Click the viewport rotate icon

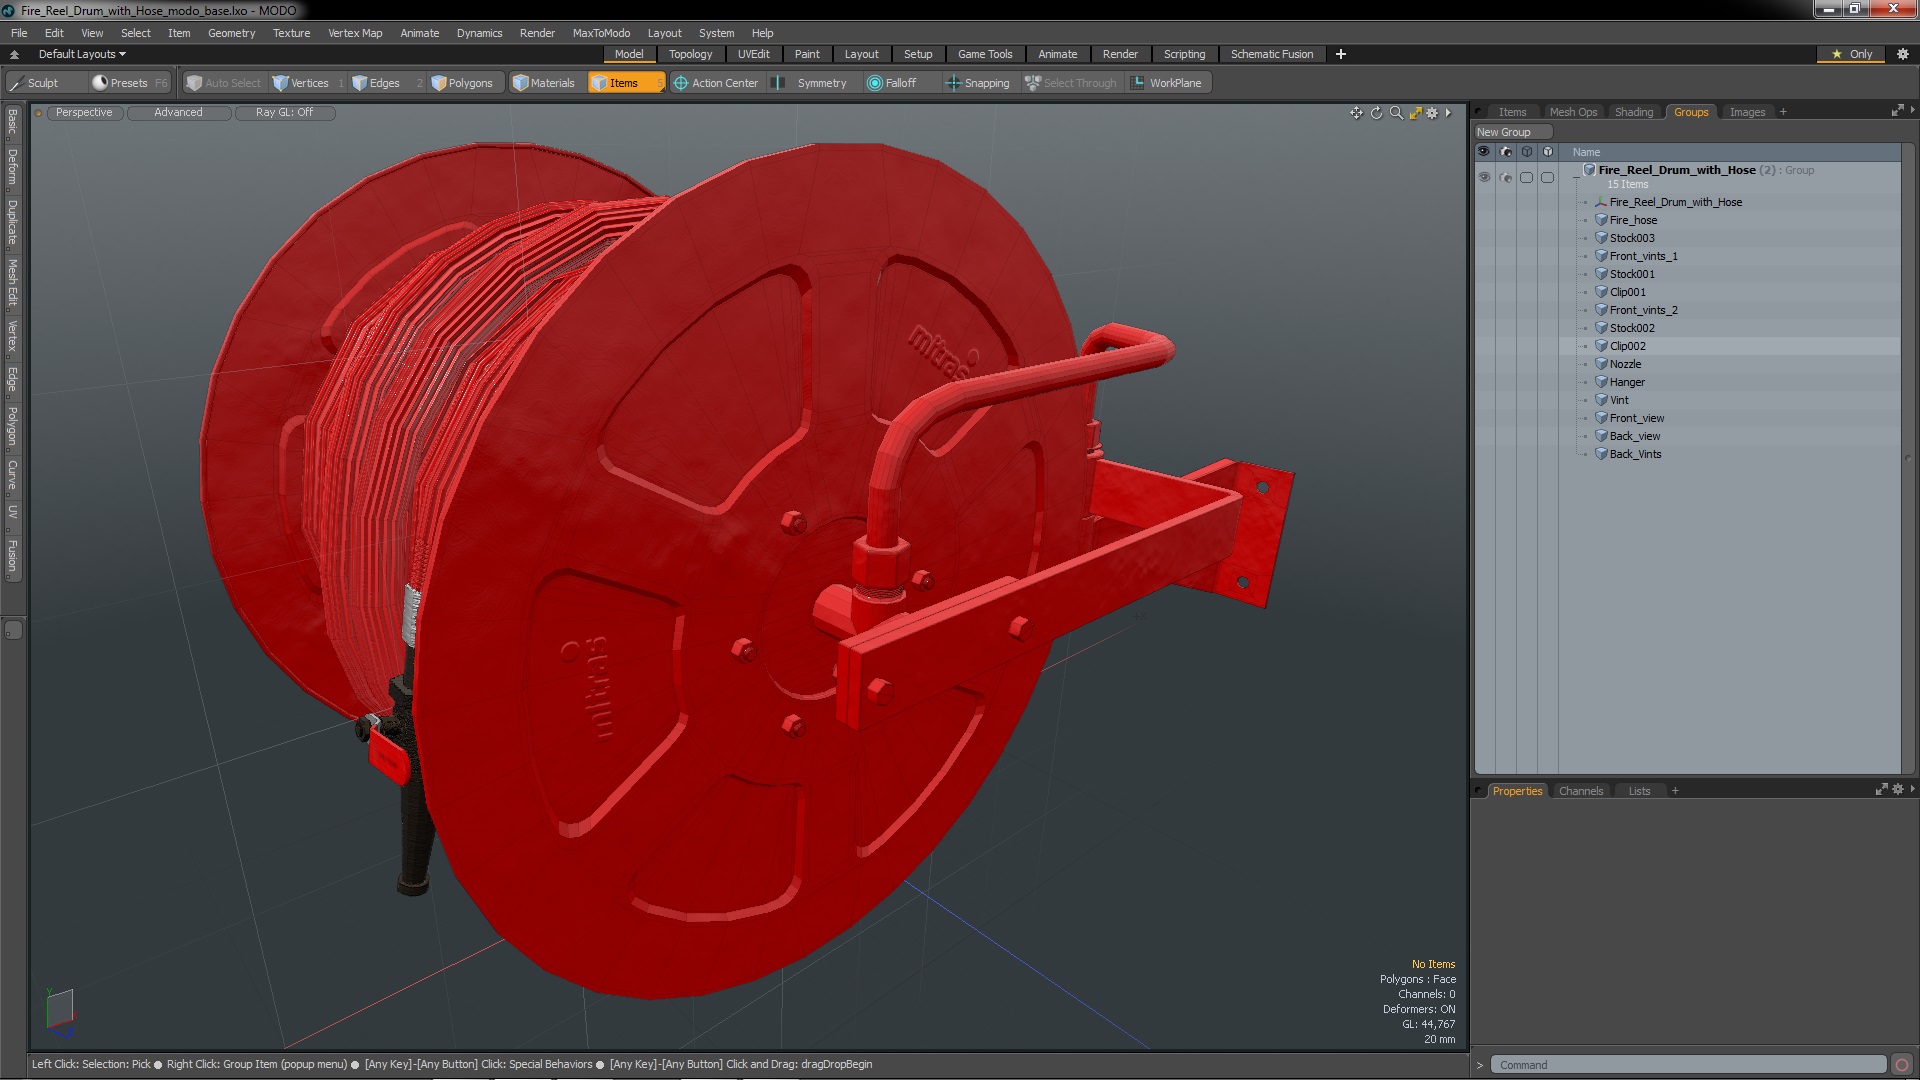[1376, 113]
